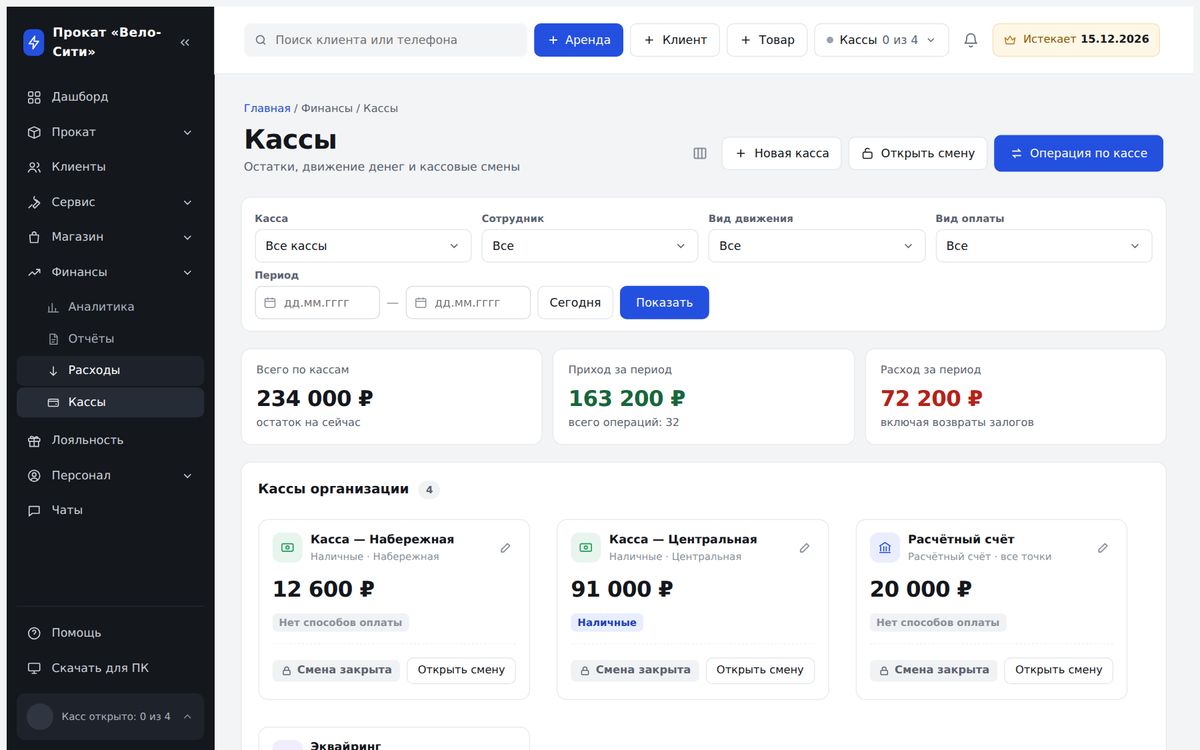
Task: Select Кассы submenu item
Action: click(x=110, y=402)
